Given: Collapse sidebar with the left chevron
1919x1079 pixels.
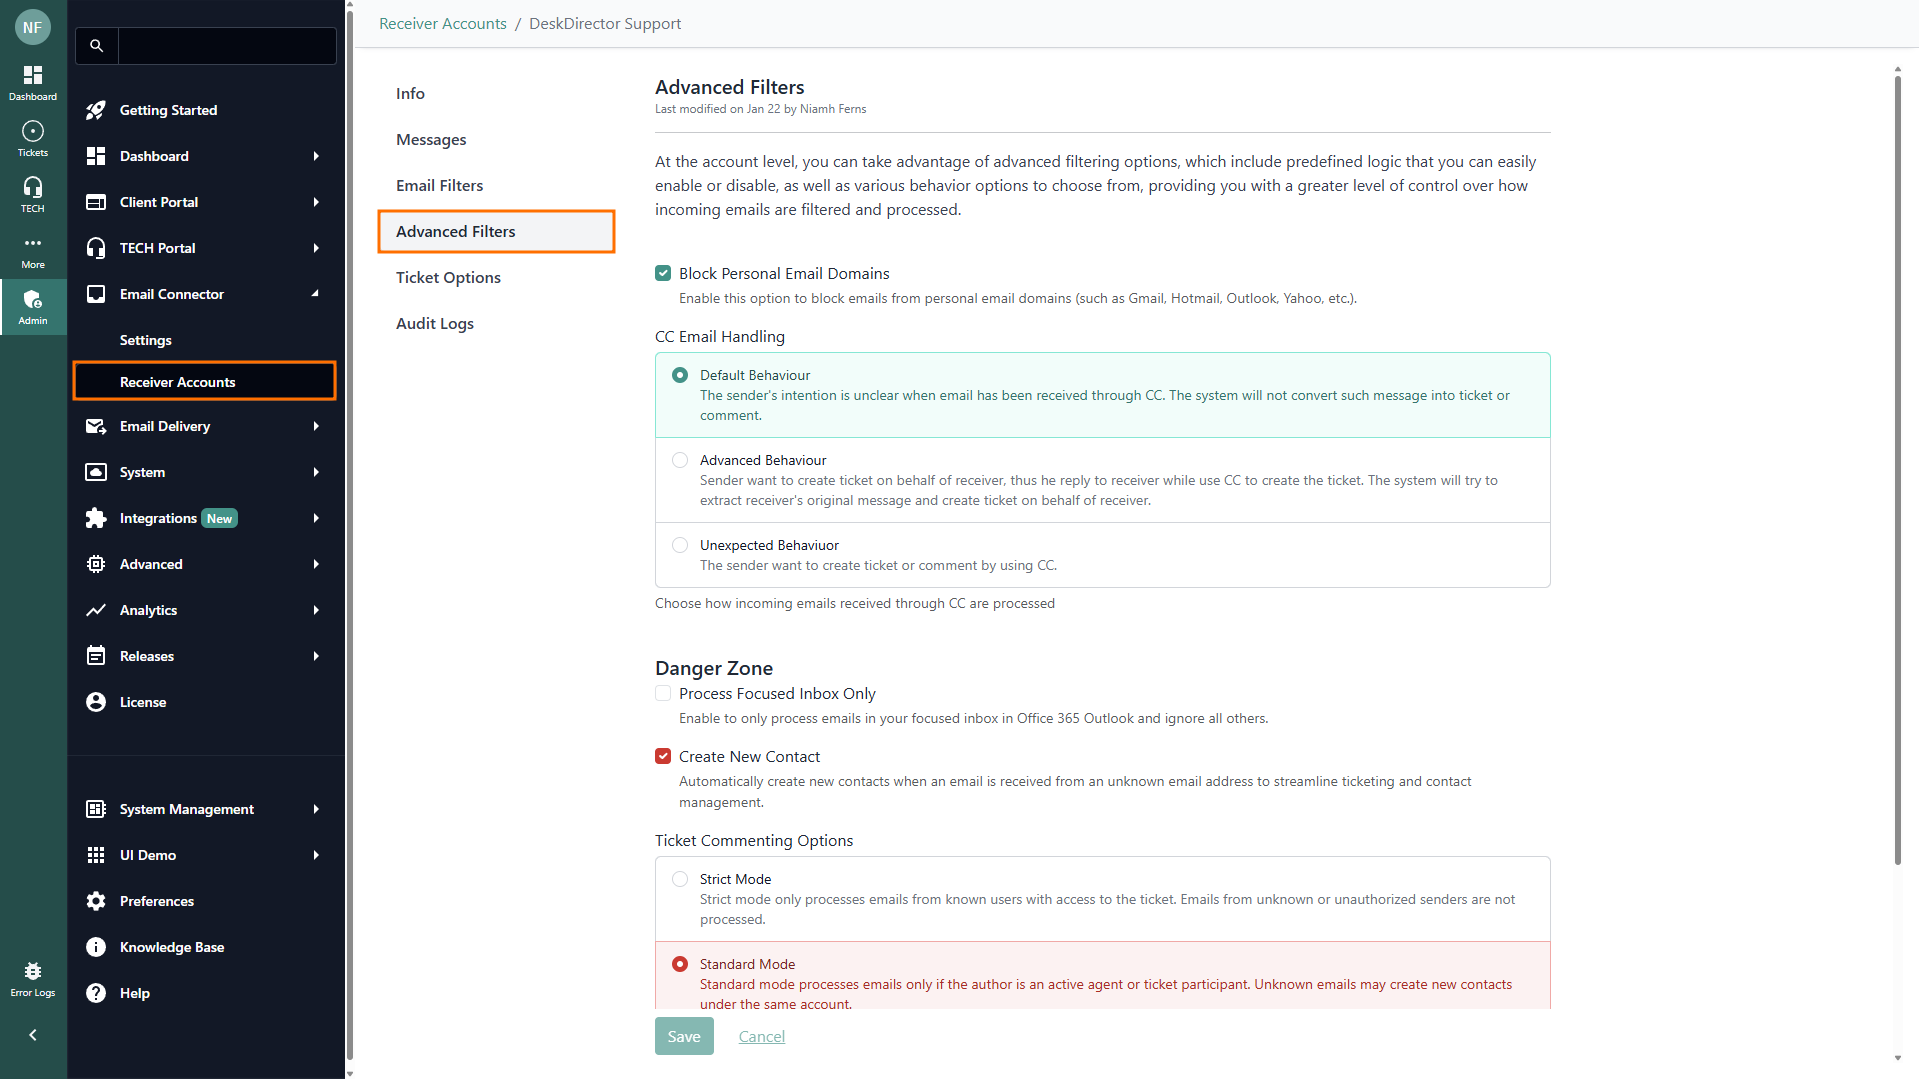Looking at the screenshot, I should coord(33,1035).
